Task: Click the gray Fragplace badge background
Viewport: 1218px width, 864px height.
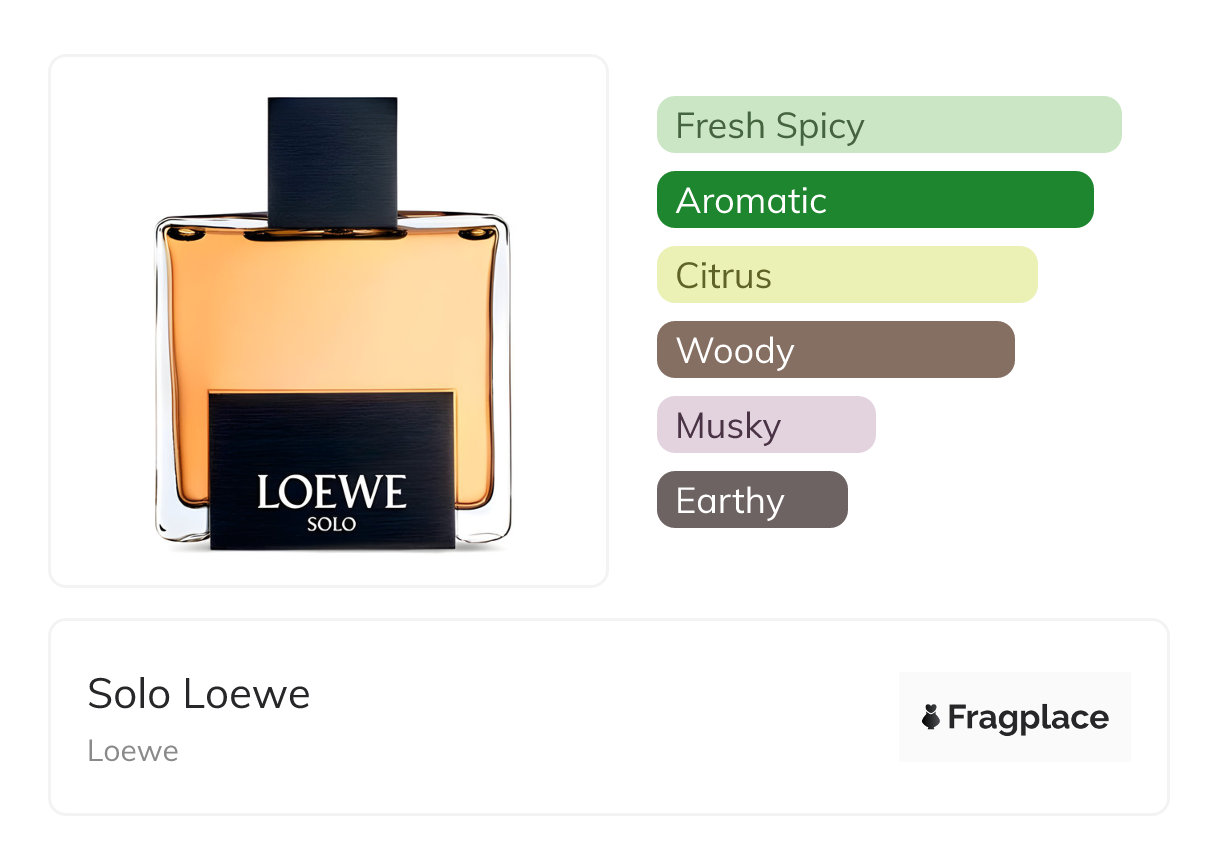Action: pos(1015,717)
